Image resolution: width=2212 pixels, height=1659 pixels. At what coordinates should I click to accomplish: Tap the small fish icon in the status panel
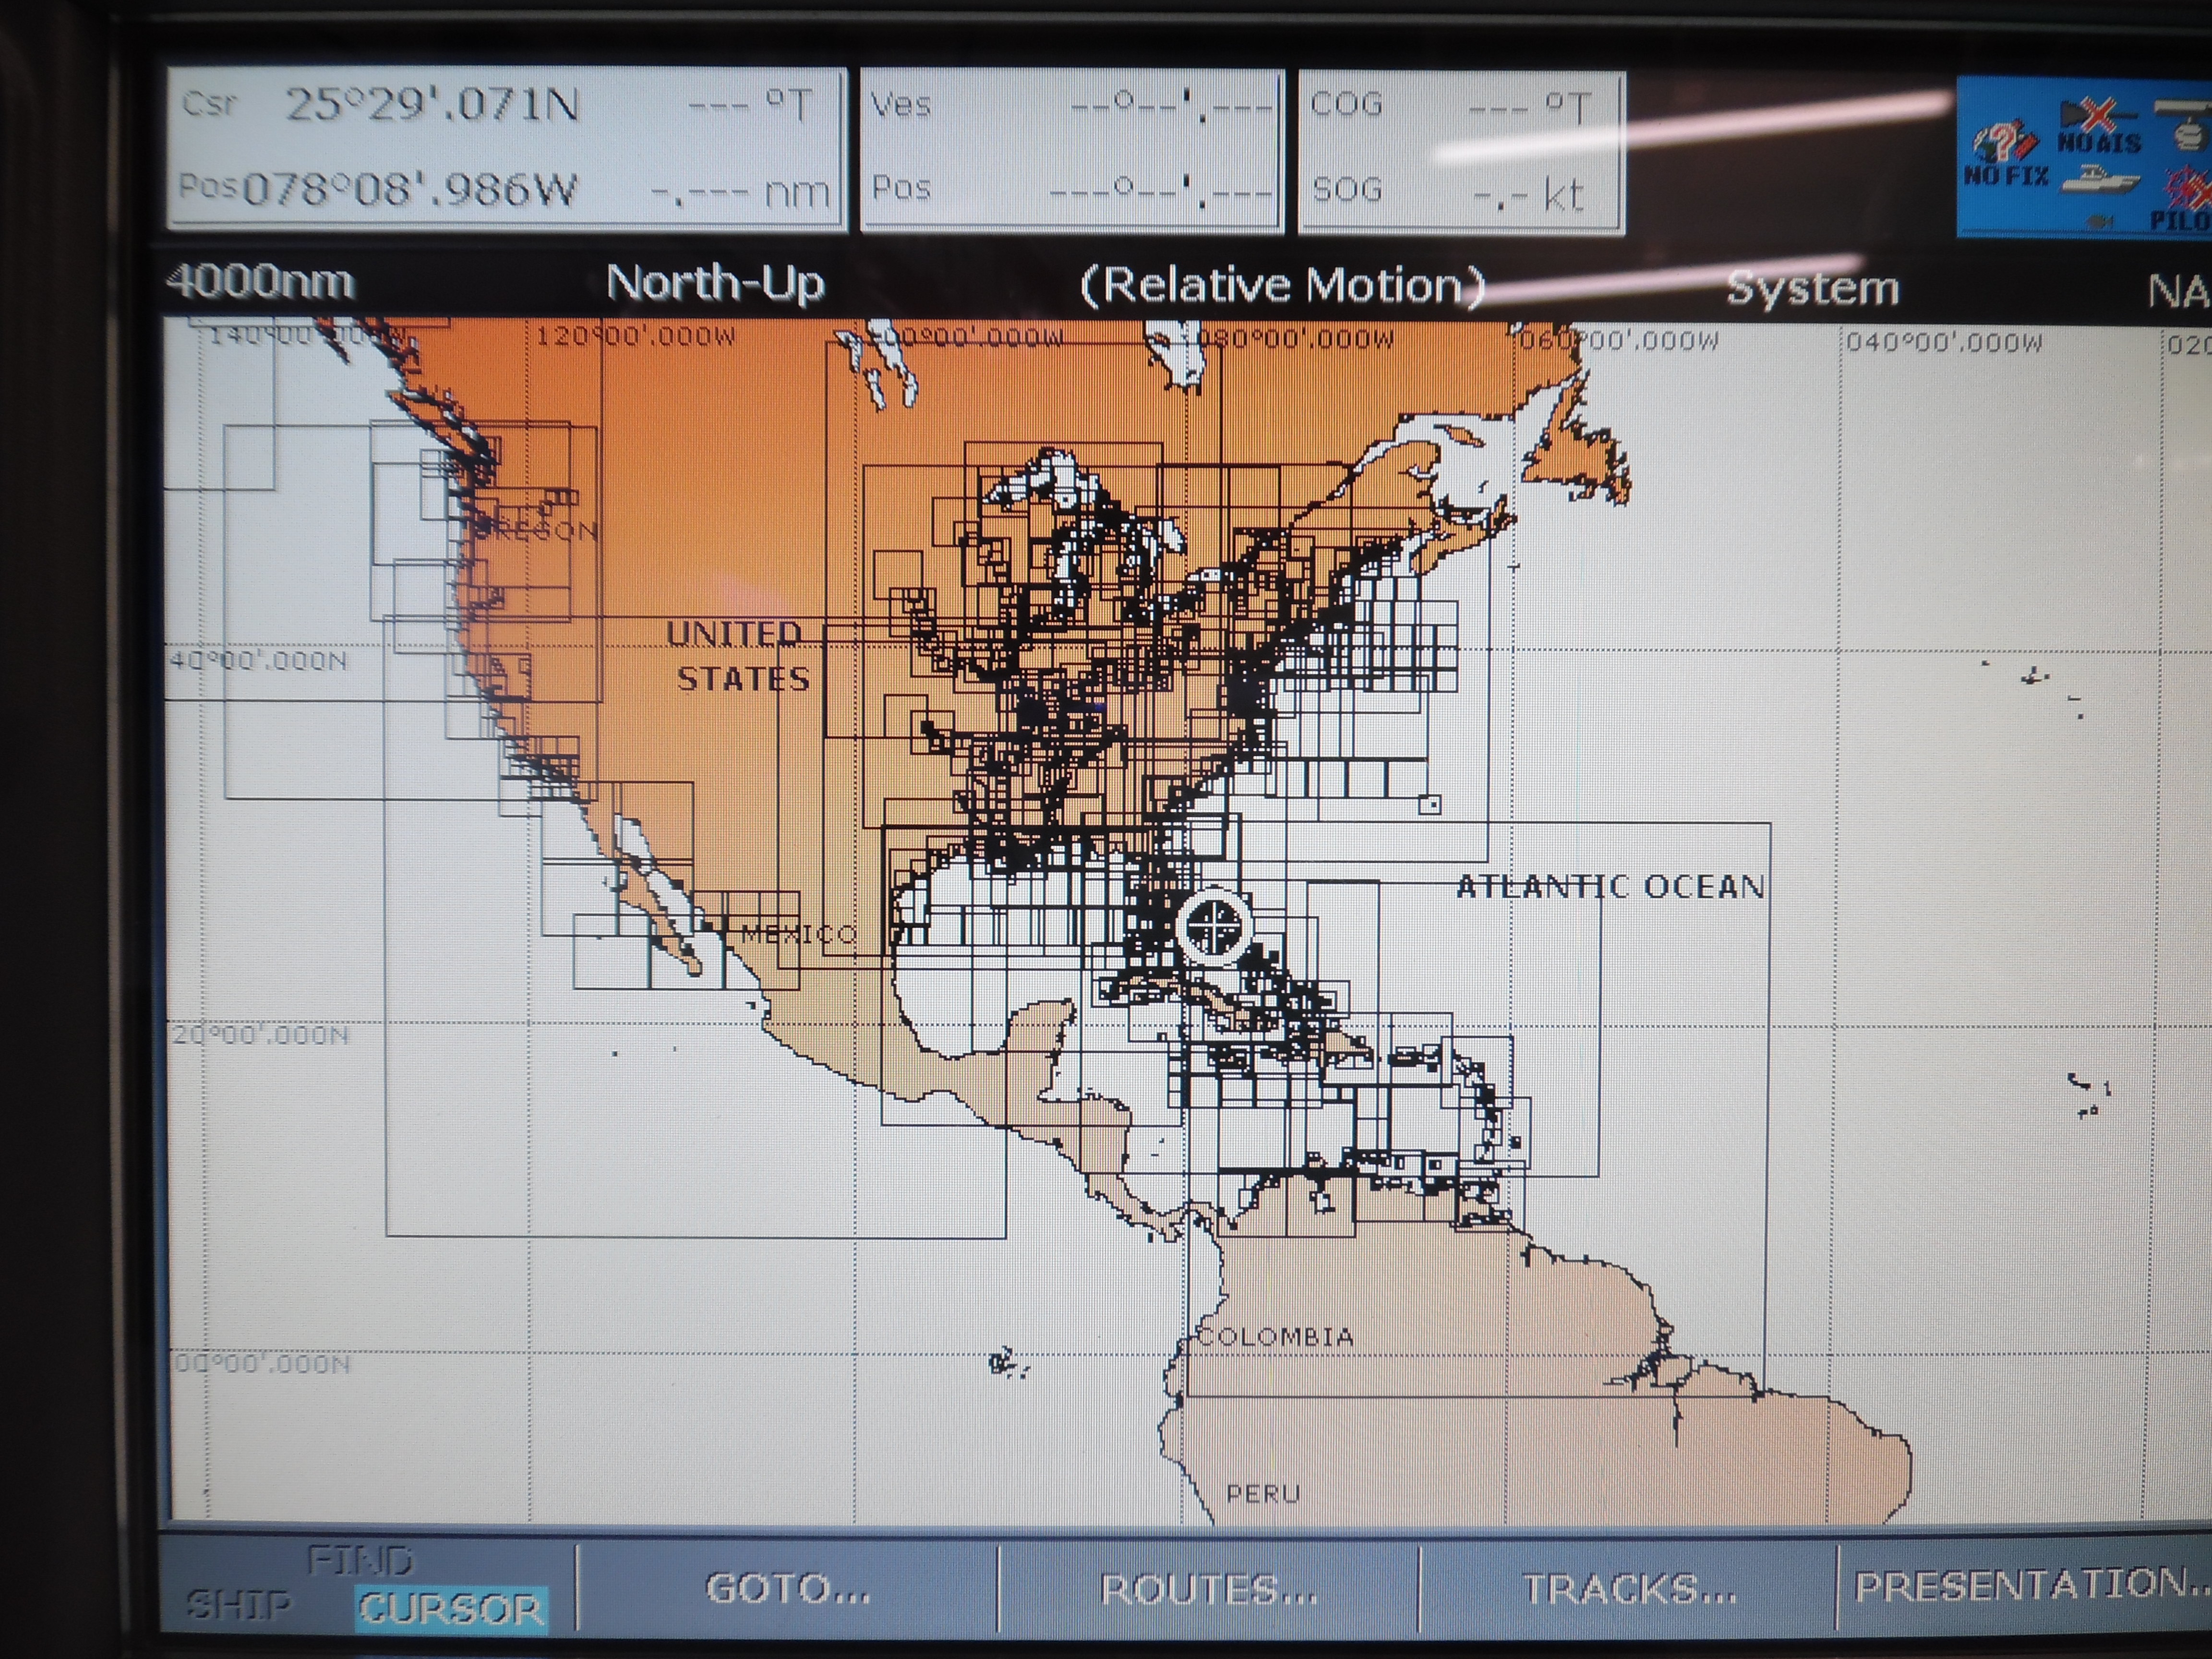coord(2100,221)
